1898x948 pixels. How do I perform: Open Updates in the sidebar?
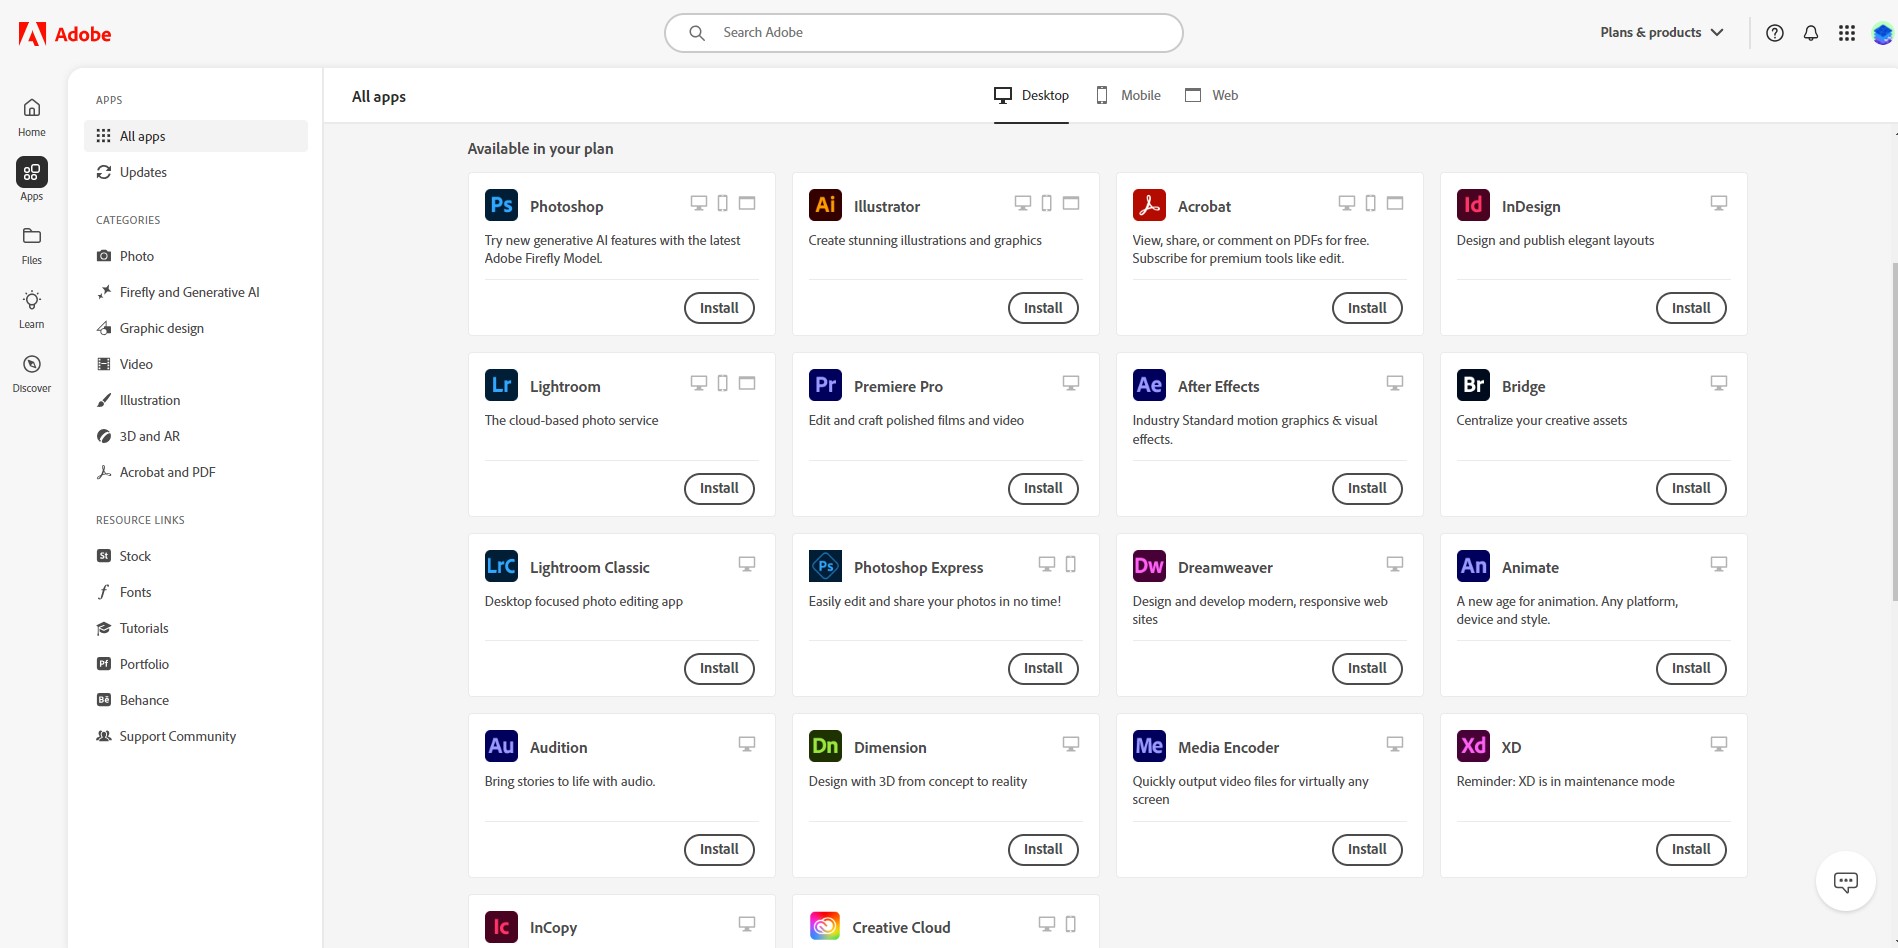click(196, 172)
